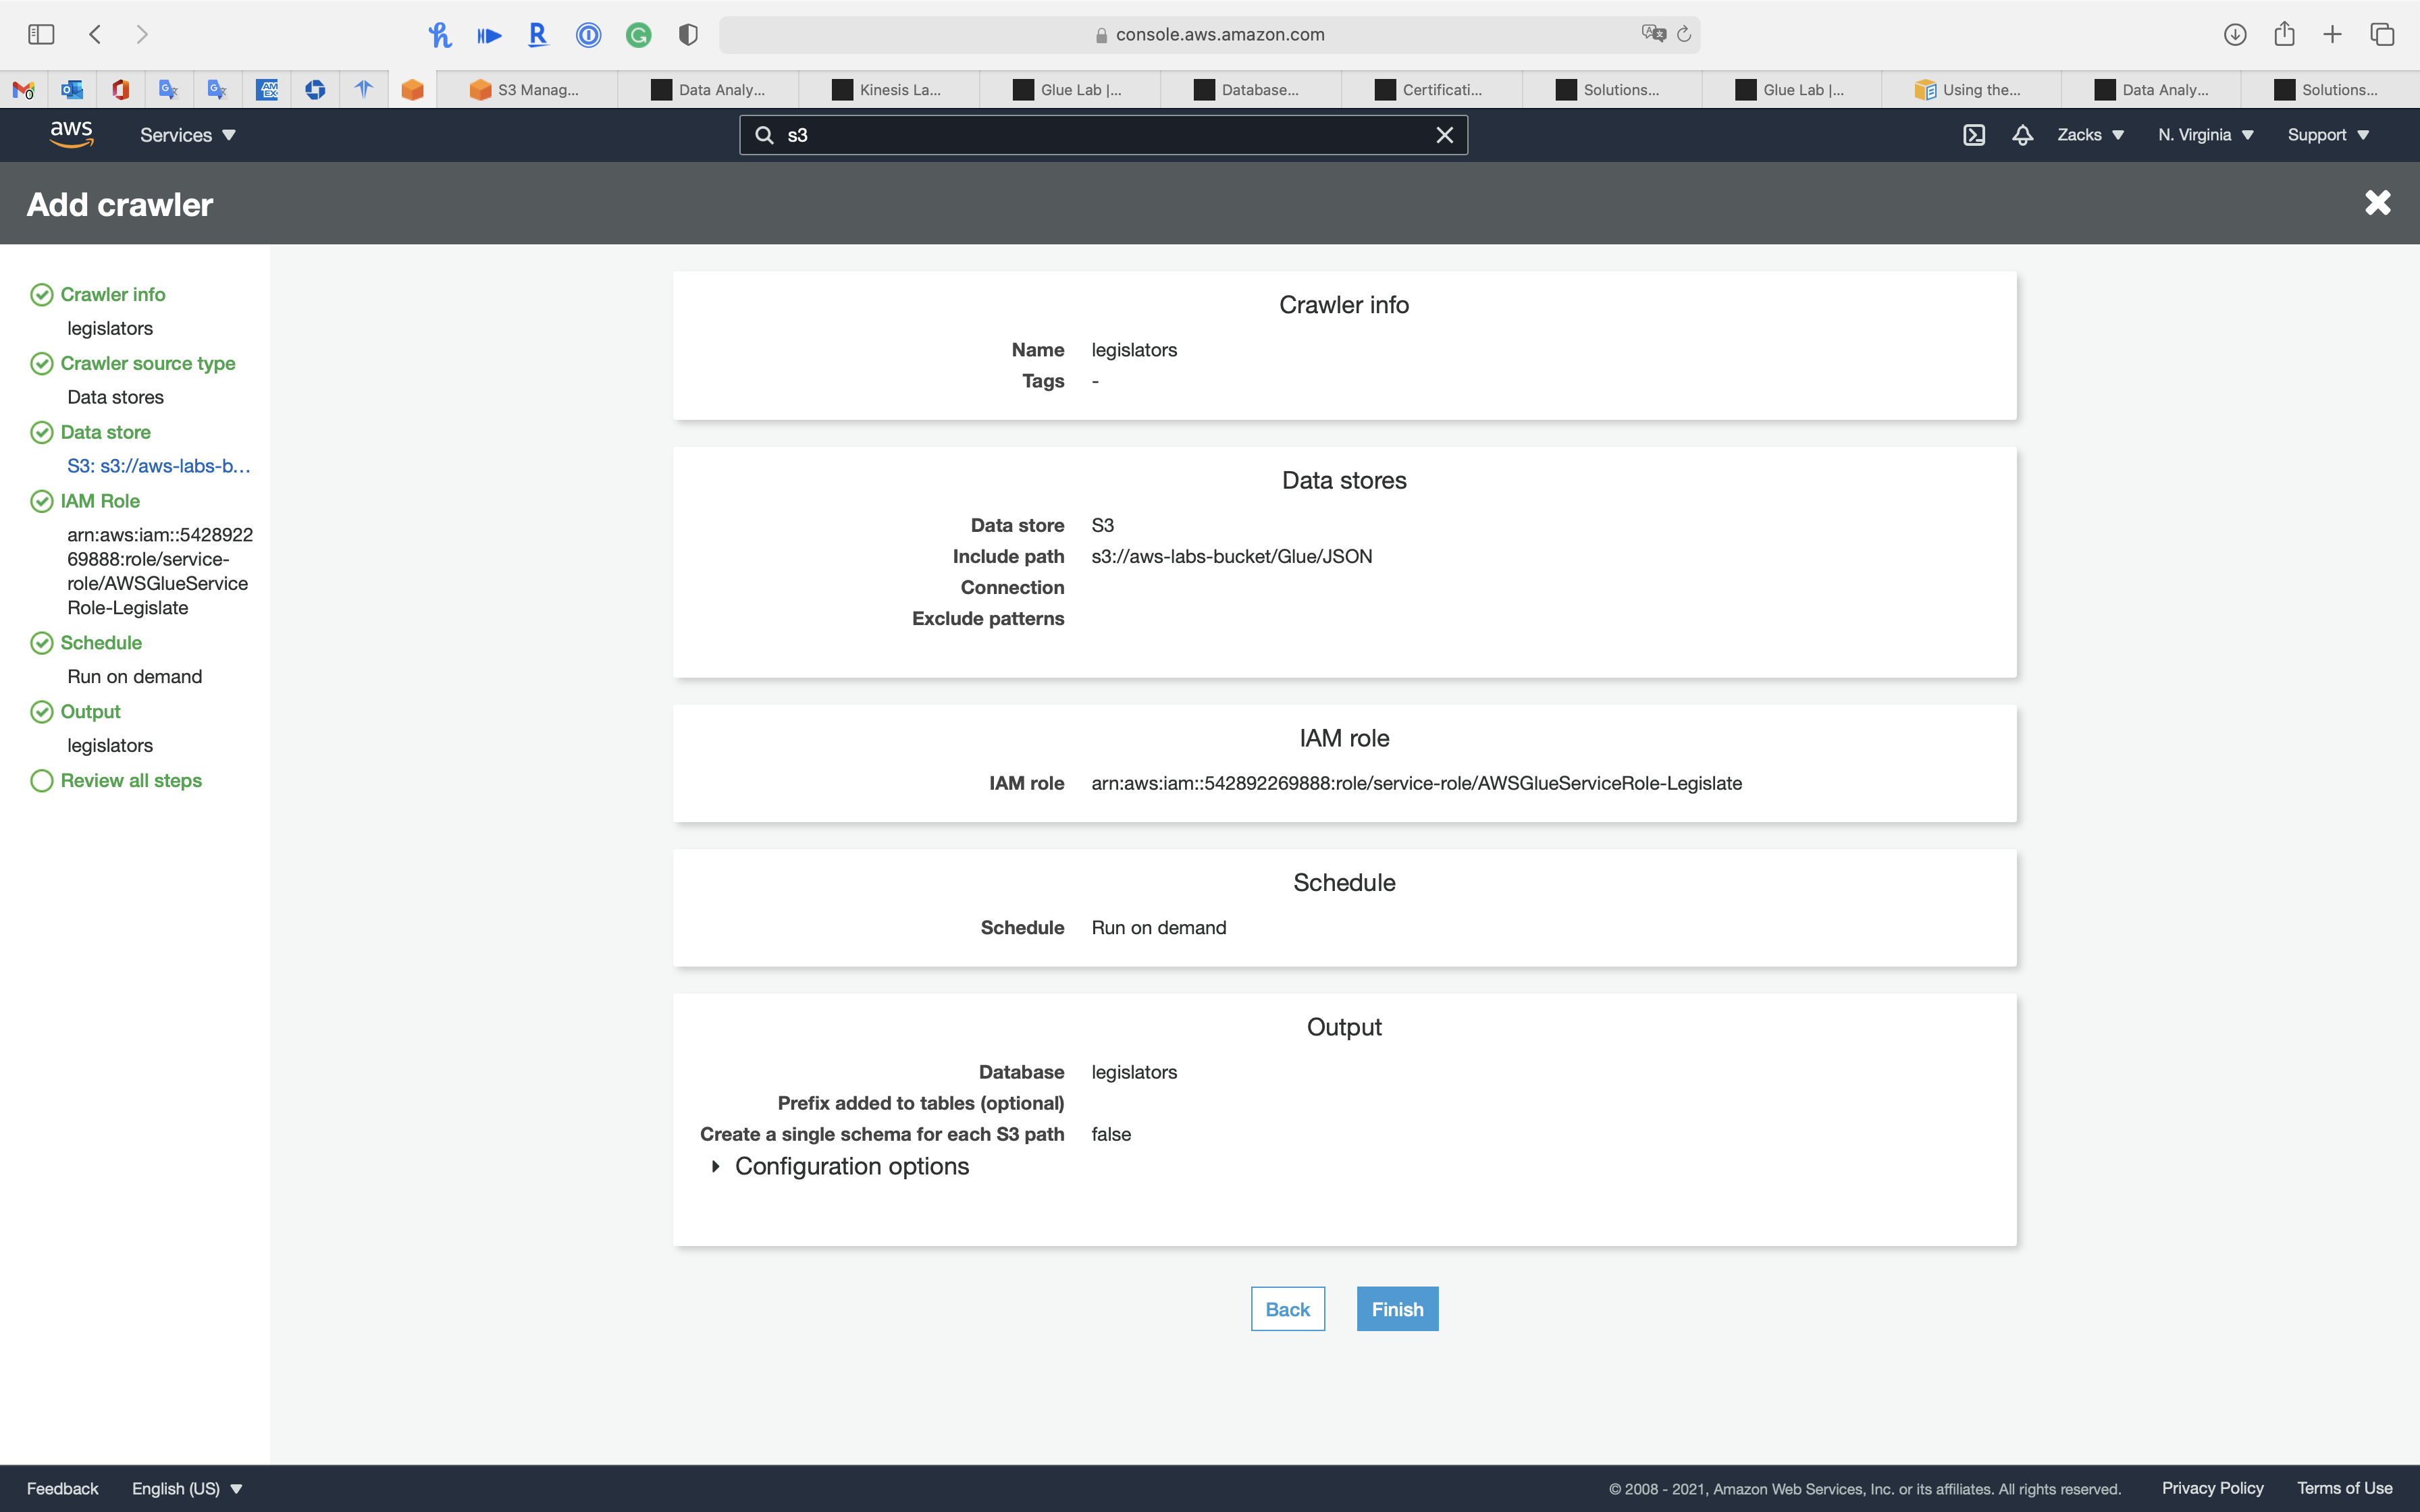Clear the search box with X icon

point(1444,135)
